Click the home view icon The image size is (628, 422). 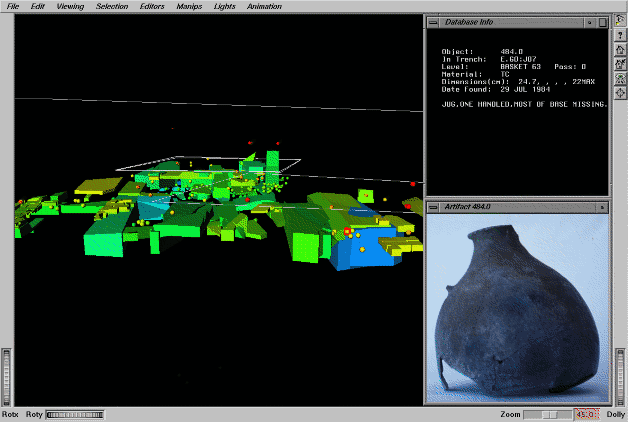click(x=620, y=49)
